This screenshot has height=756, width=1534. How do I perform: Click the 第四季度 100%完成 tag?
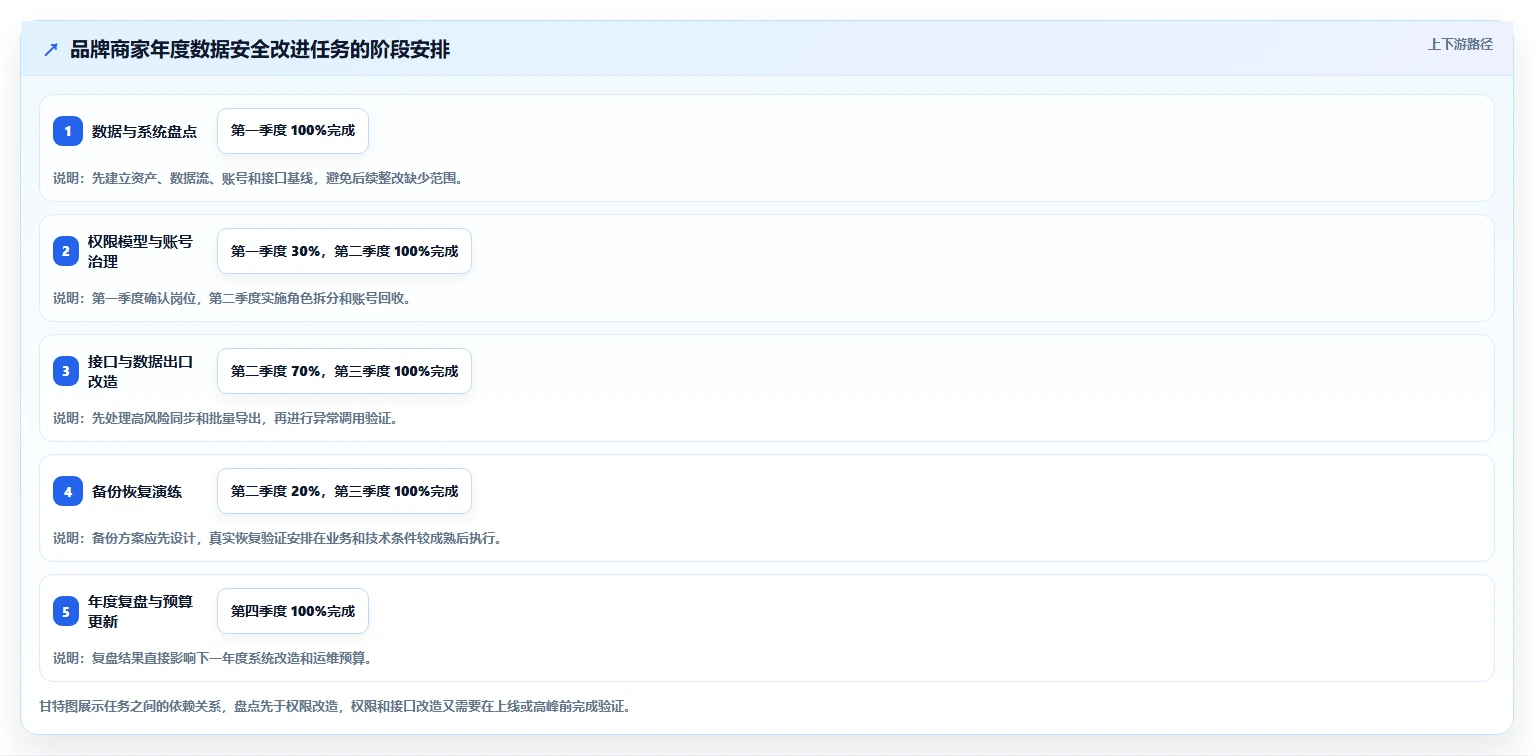point(293,611)
